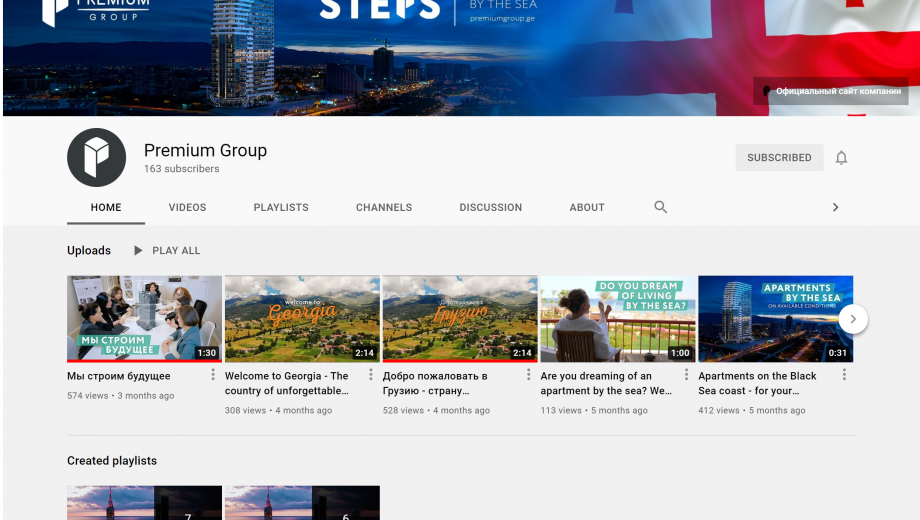Open Are you dreaming of an apartment title
This screenshot has height=520, width=920.
[x=606, y=383]
